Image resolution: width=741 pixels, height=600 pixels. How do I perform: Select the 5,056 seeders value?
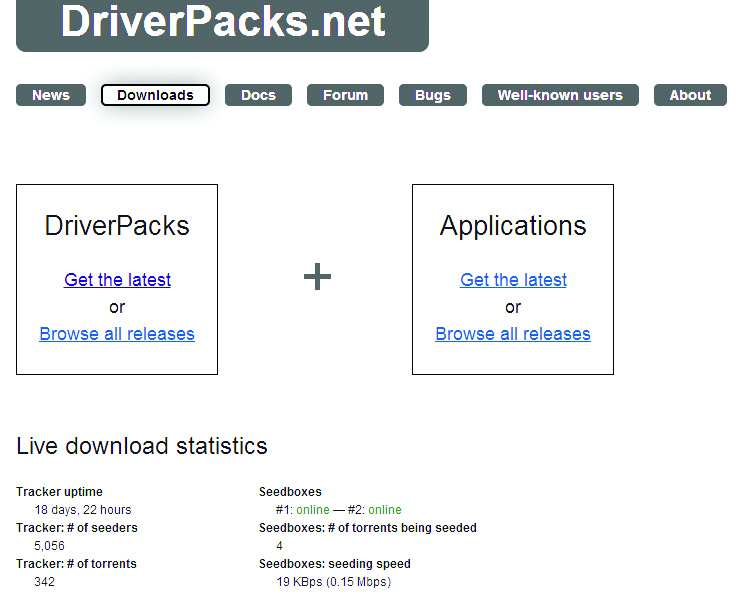point(49,546)
